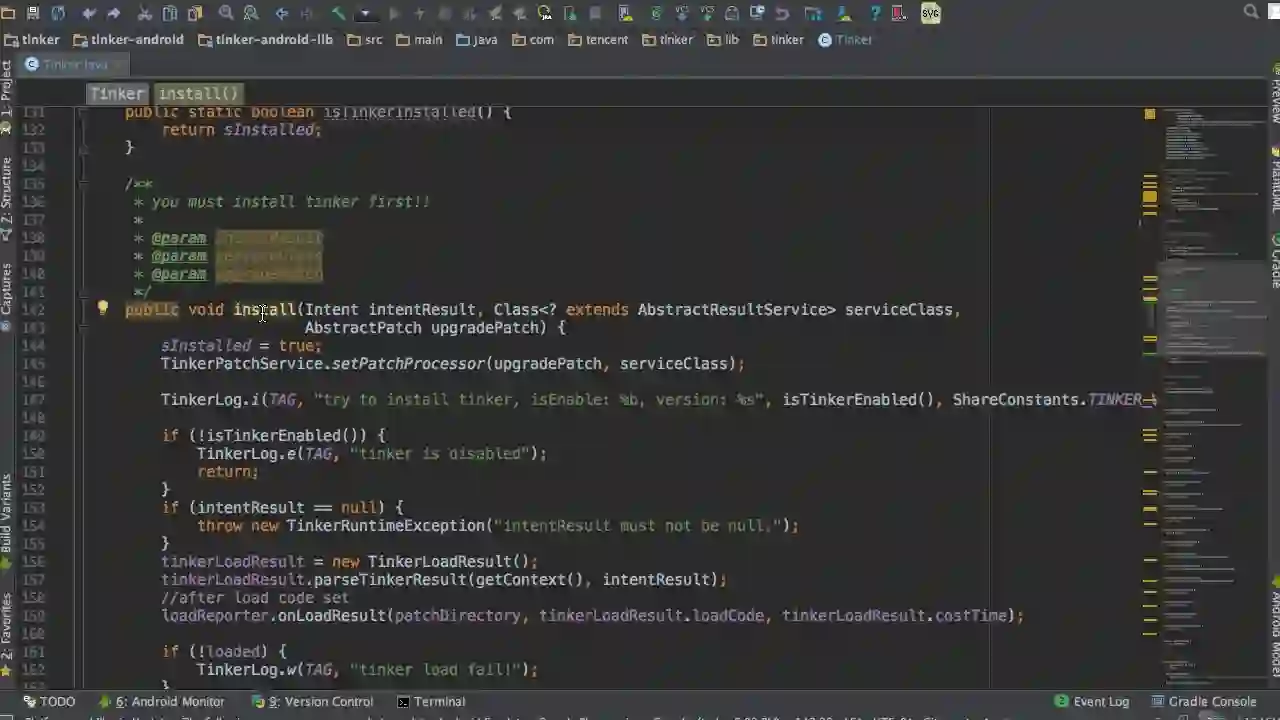Click the Redo arrow icon
Viewport: 1280px width, 720px height.
[113, 13]
